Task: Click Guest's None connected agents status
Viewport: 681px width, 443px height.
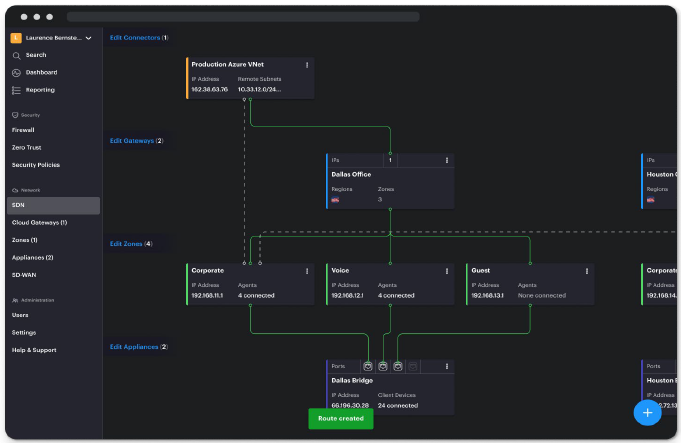Action: tap(542, 296)
